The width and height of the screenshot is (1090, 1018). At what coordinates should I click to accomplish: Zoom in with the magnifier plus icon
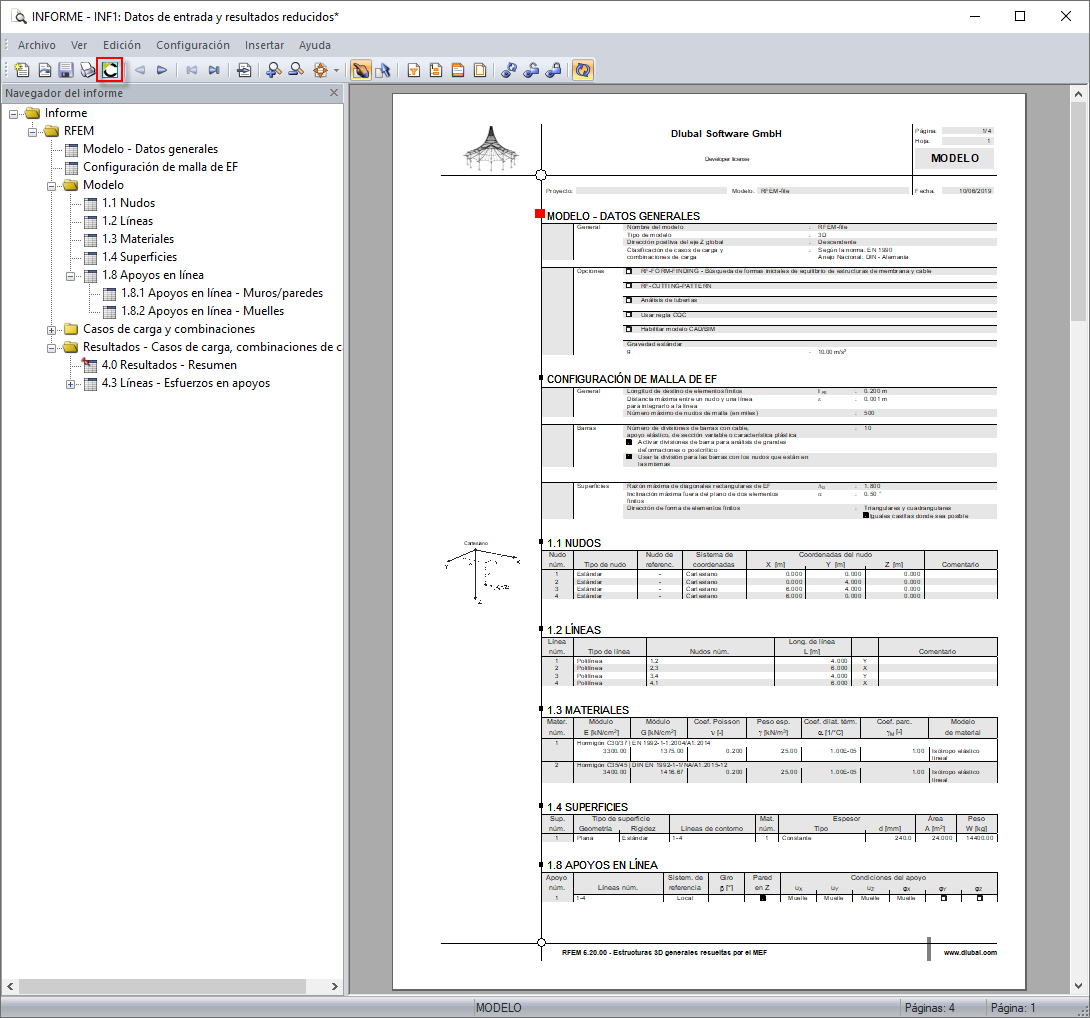[274, 70]
